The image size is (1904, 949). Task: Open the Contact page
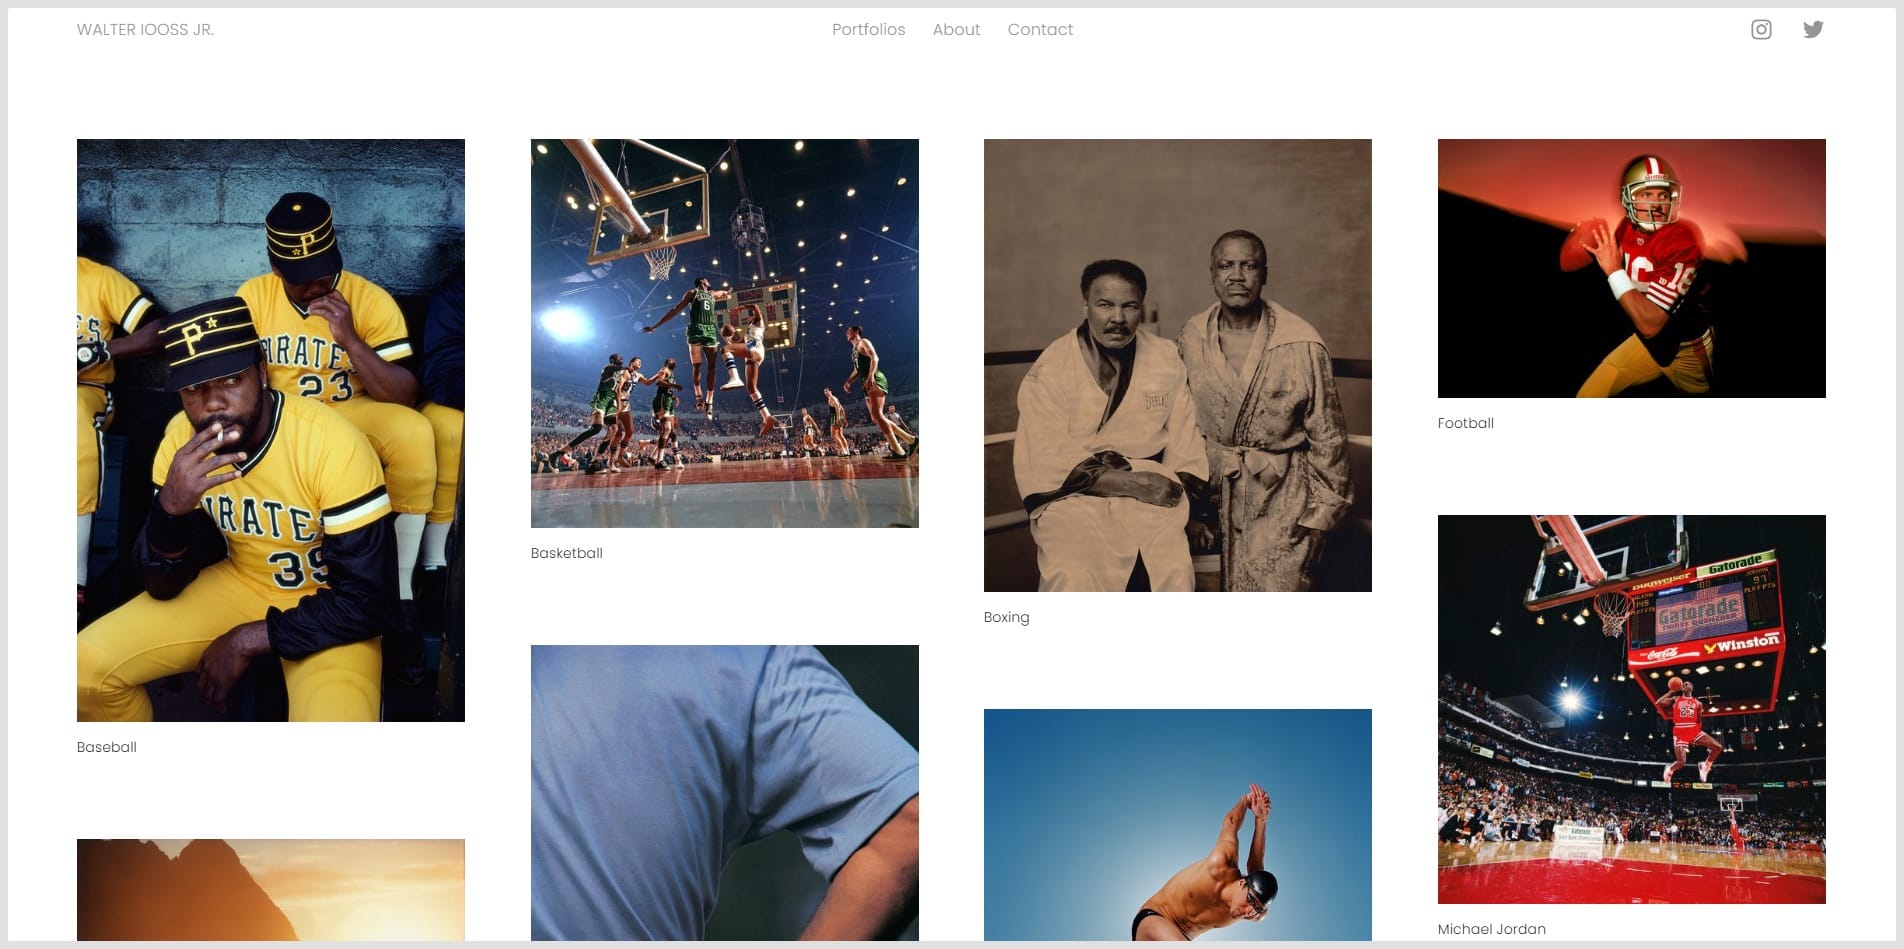click(x=1040, y=30)
